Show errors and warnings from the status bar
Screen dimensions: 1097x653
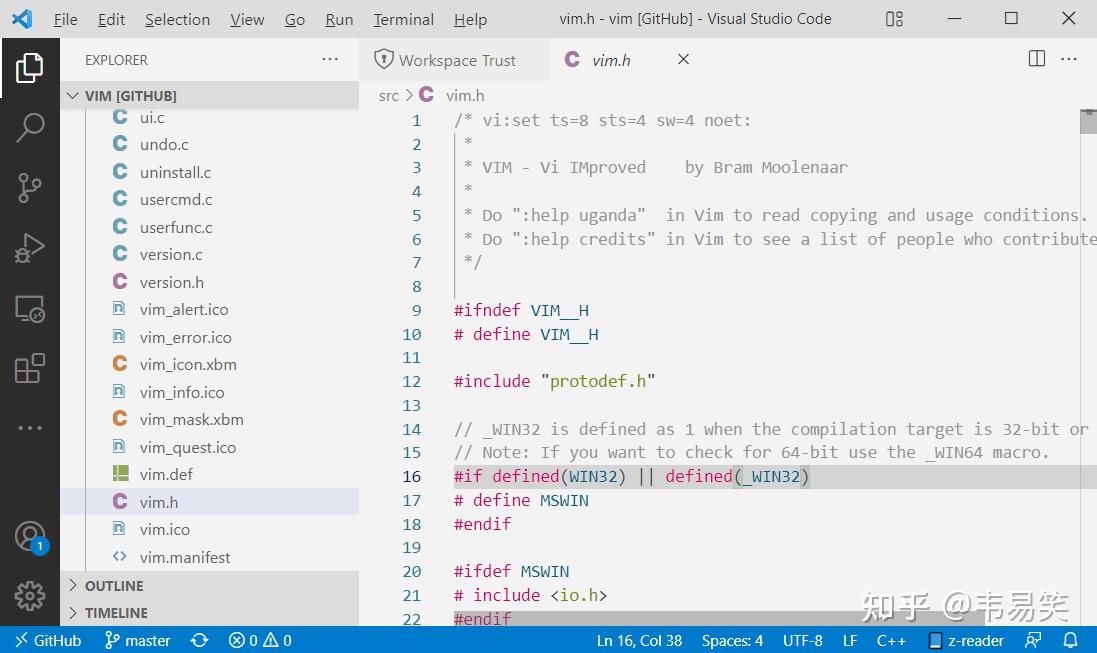point(259,640)
